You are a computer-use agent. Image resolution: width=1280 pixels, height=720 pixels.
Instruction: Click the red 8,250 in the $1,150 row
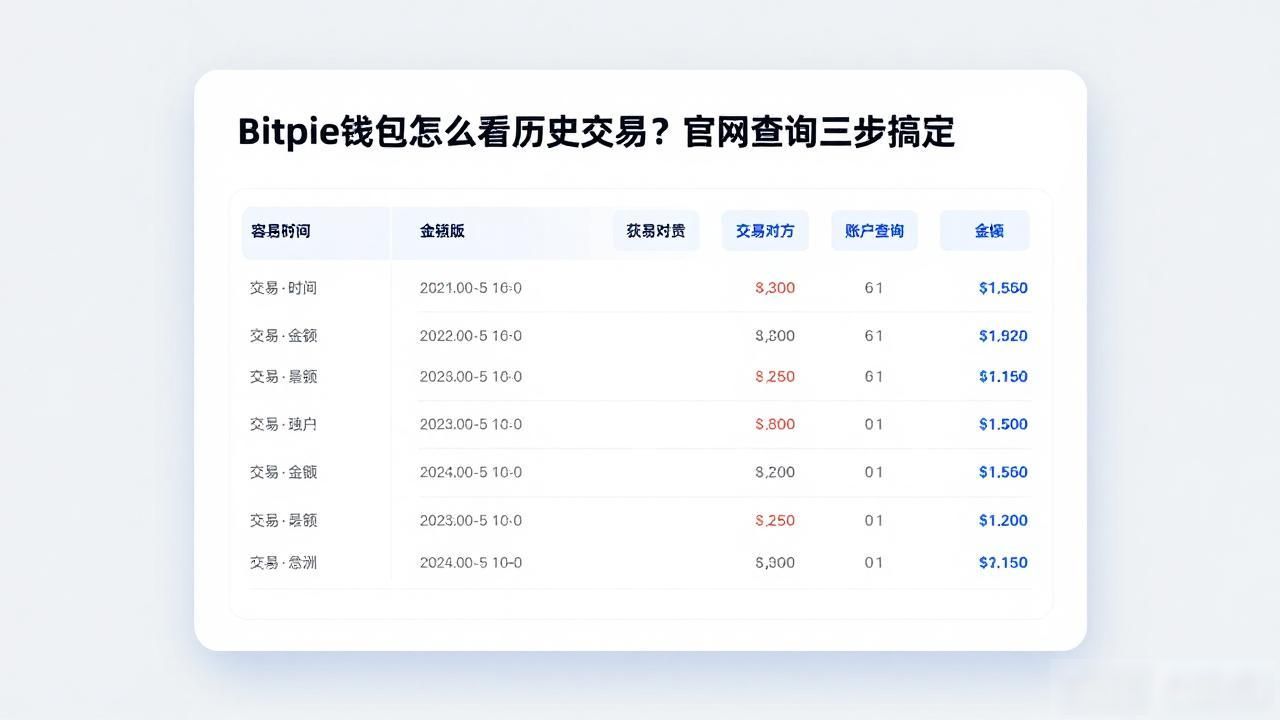(775, 377)
